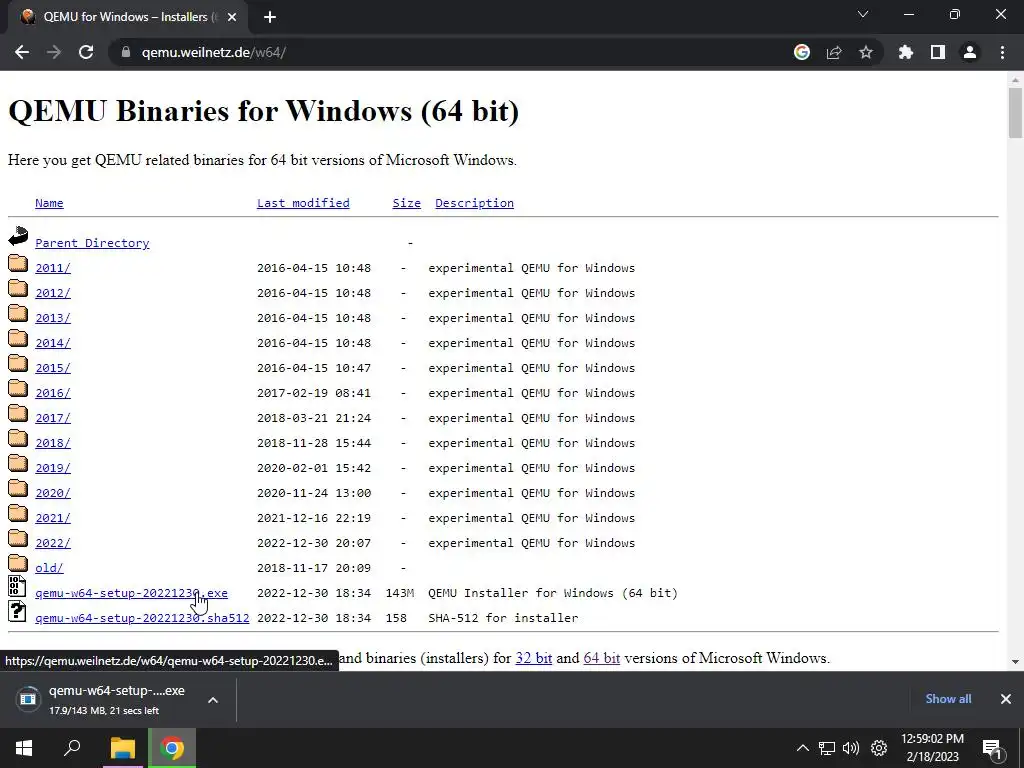Toggle the browser side panel icon

(938, 52)
